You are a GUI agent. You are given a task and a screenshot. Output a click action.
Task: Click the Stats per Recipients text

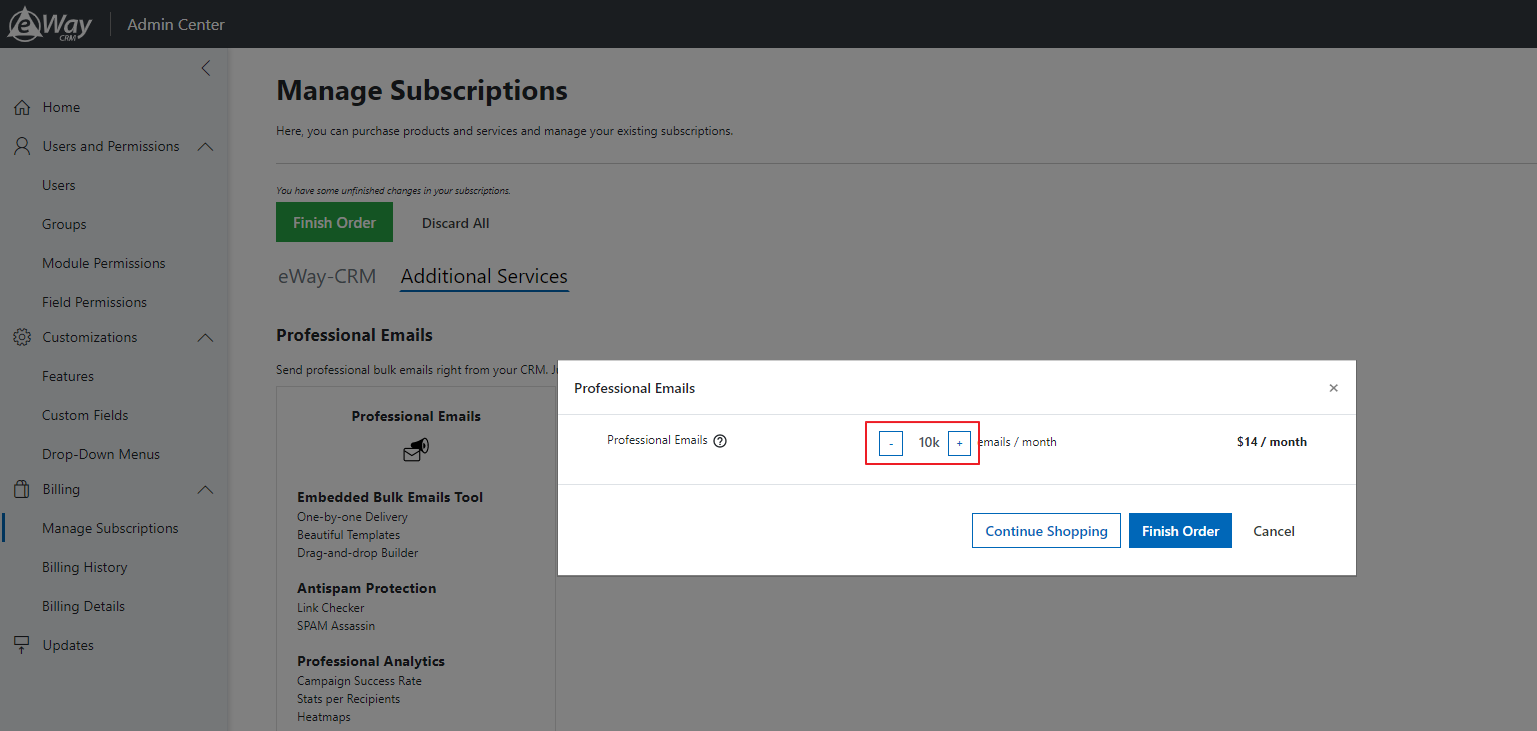[348, 699]
